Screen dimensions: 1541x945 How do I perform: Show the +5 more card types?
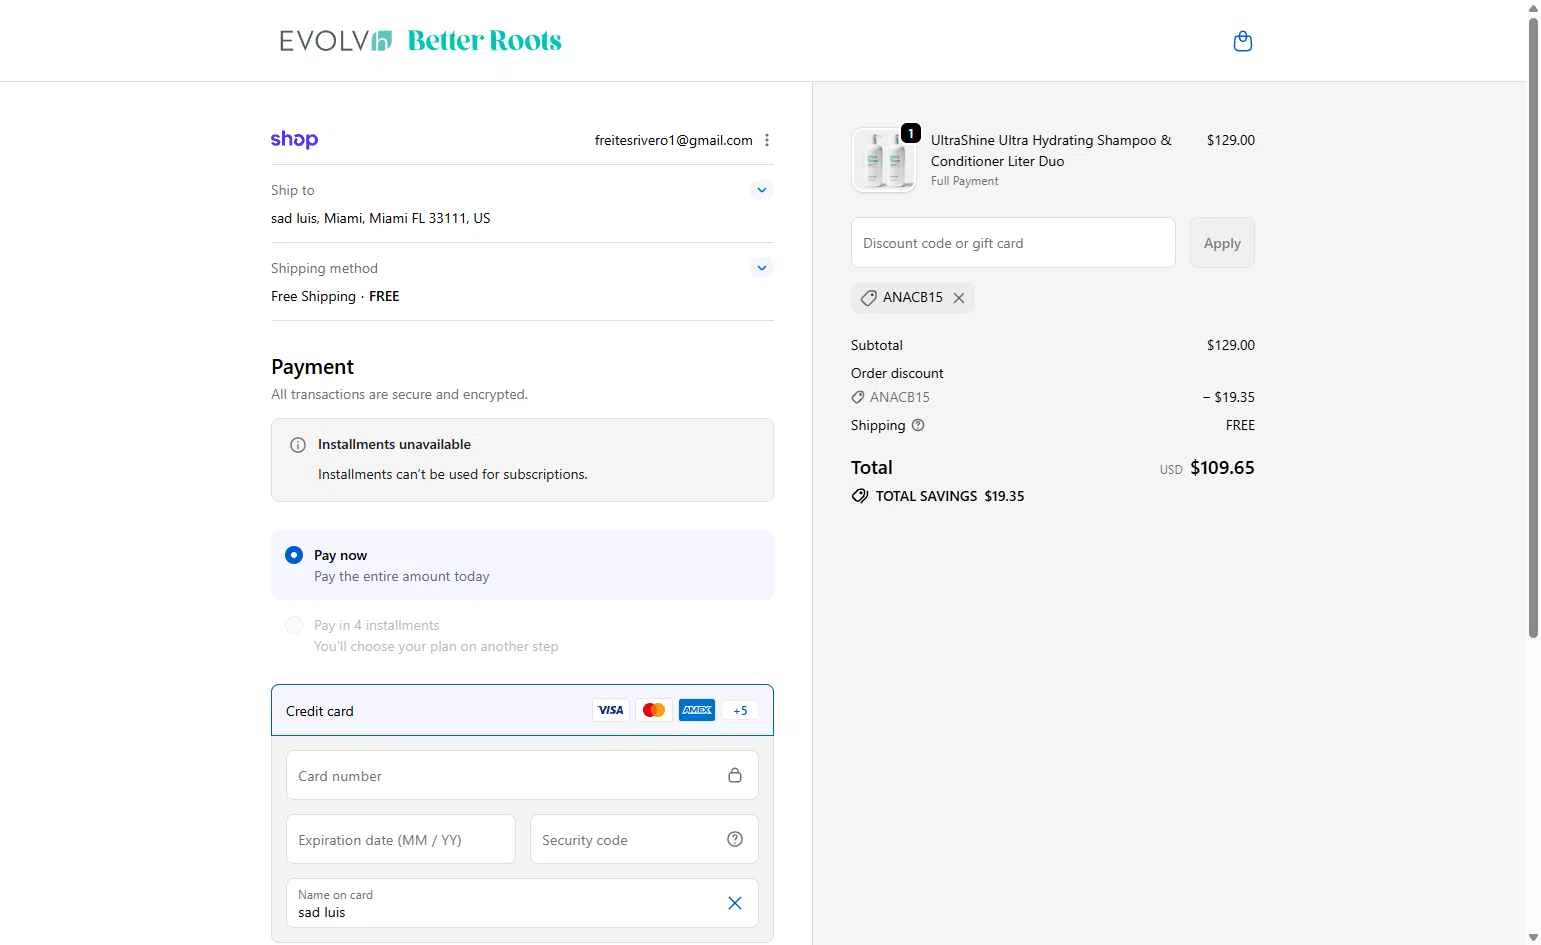pos(740,710)
